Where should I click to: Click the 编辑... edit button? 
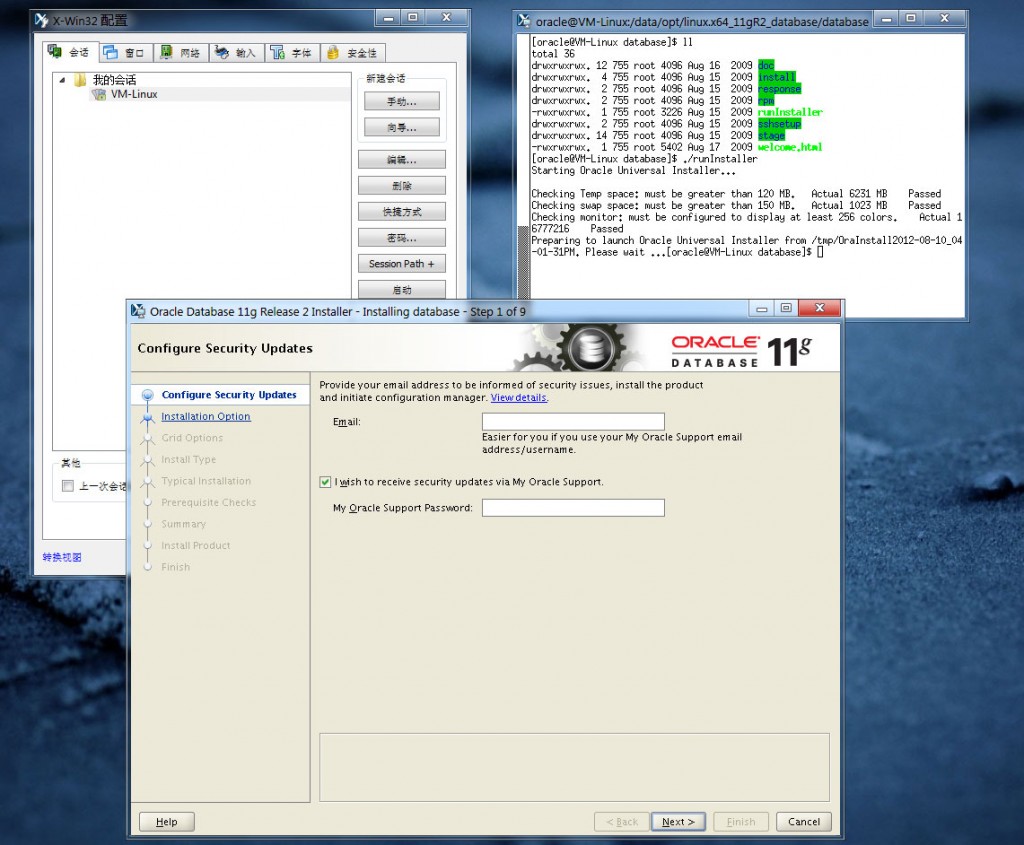[x=402, y=159]
